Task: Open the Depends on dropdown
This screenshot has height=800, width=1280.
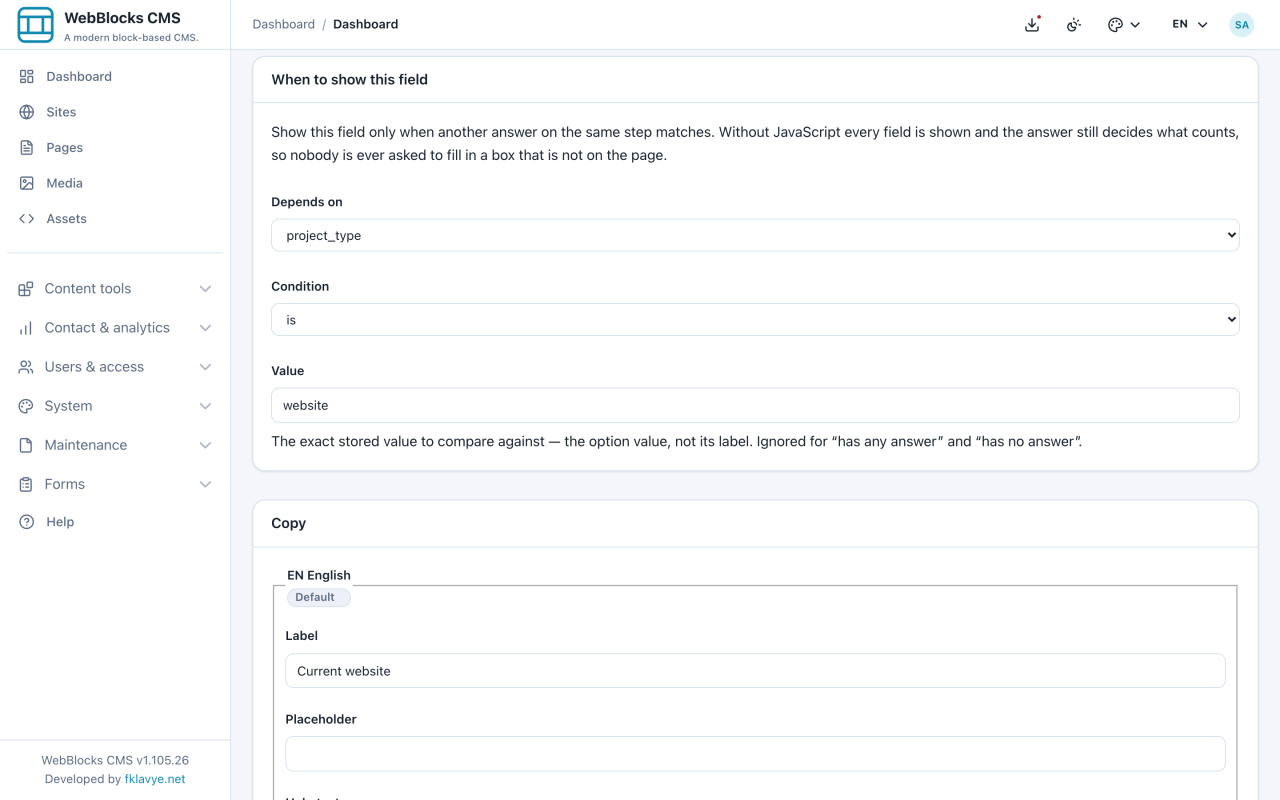Action: point(755,235)
